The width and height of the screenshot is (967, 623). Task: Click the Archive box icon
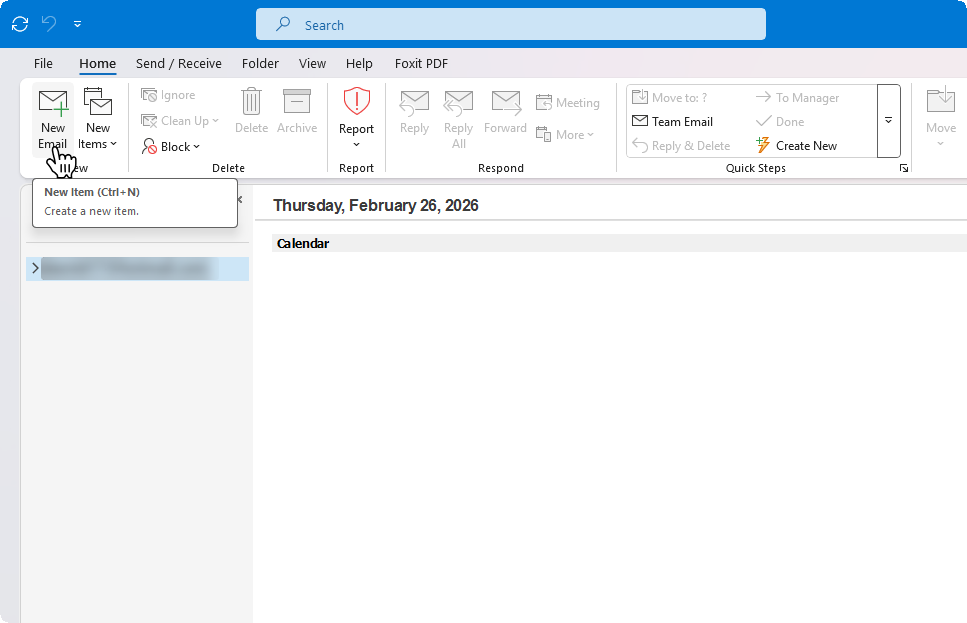click(x=297, y=101)
